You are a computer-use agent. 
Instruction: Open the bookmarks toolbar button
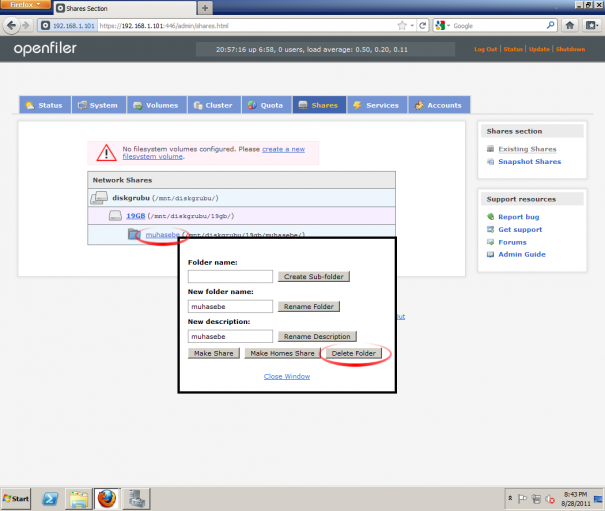click(591, 25)
